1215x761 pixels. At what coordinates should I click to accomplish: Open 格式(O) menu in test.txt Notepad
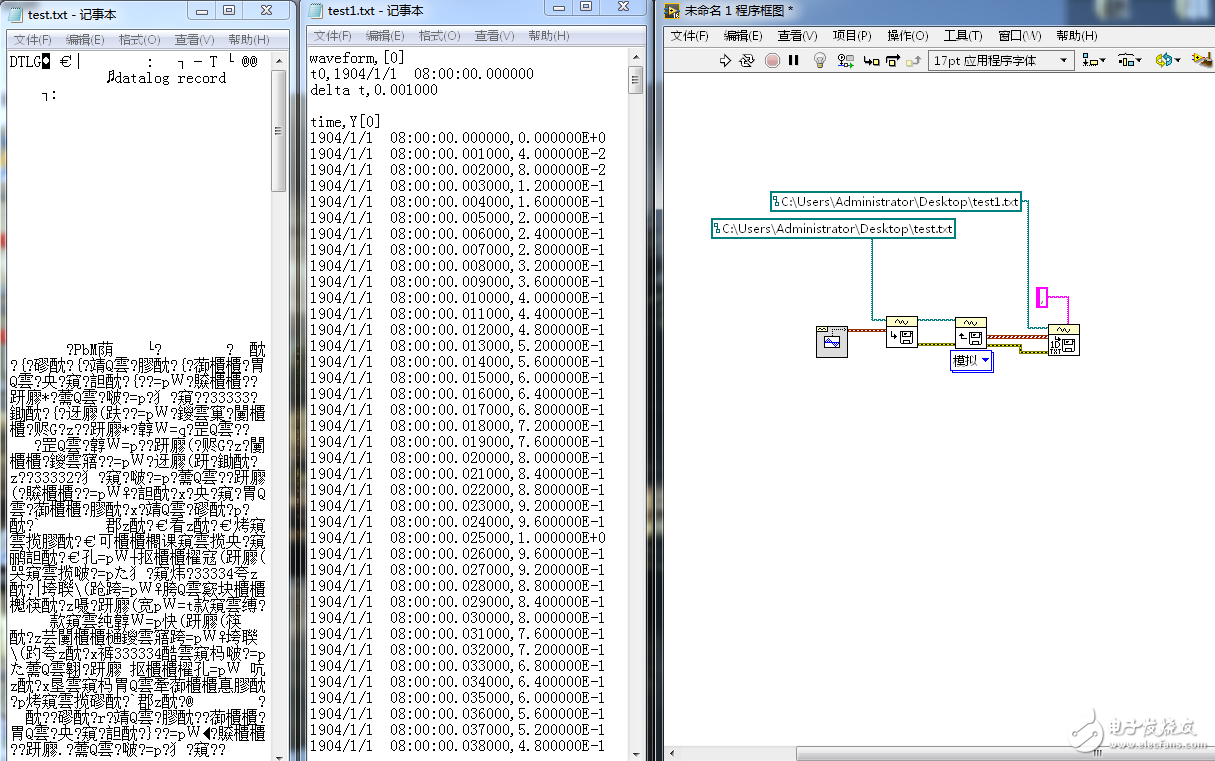(x=139, y=40)
